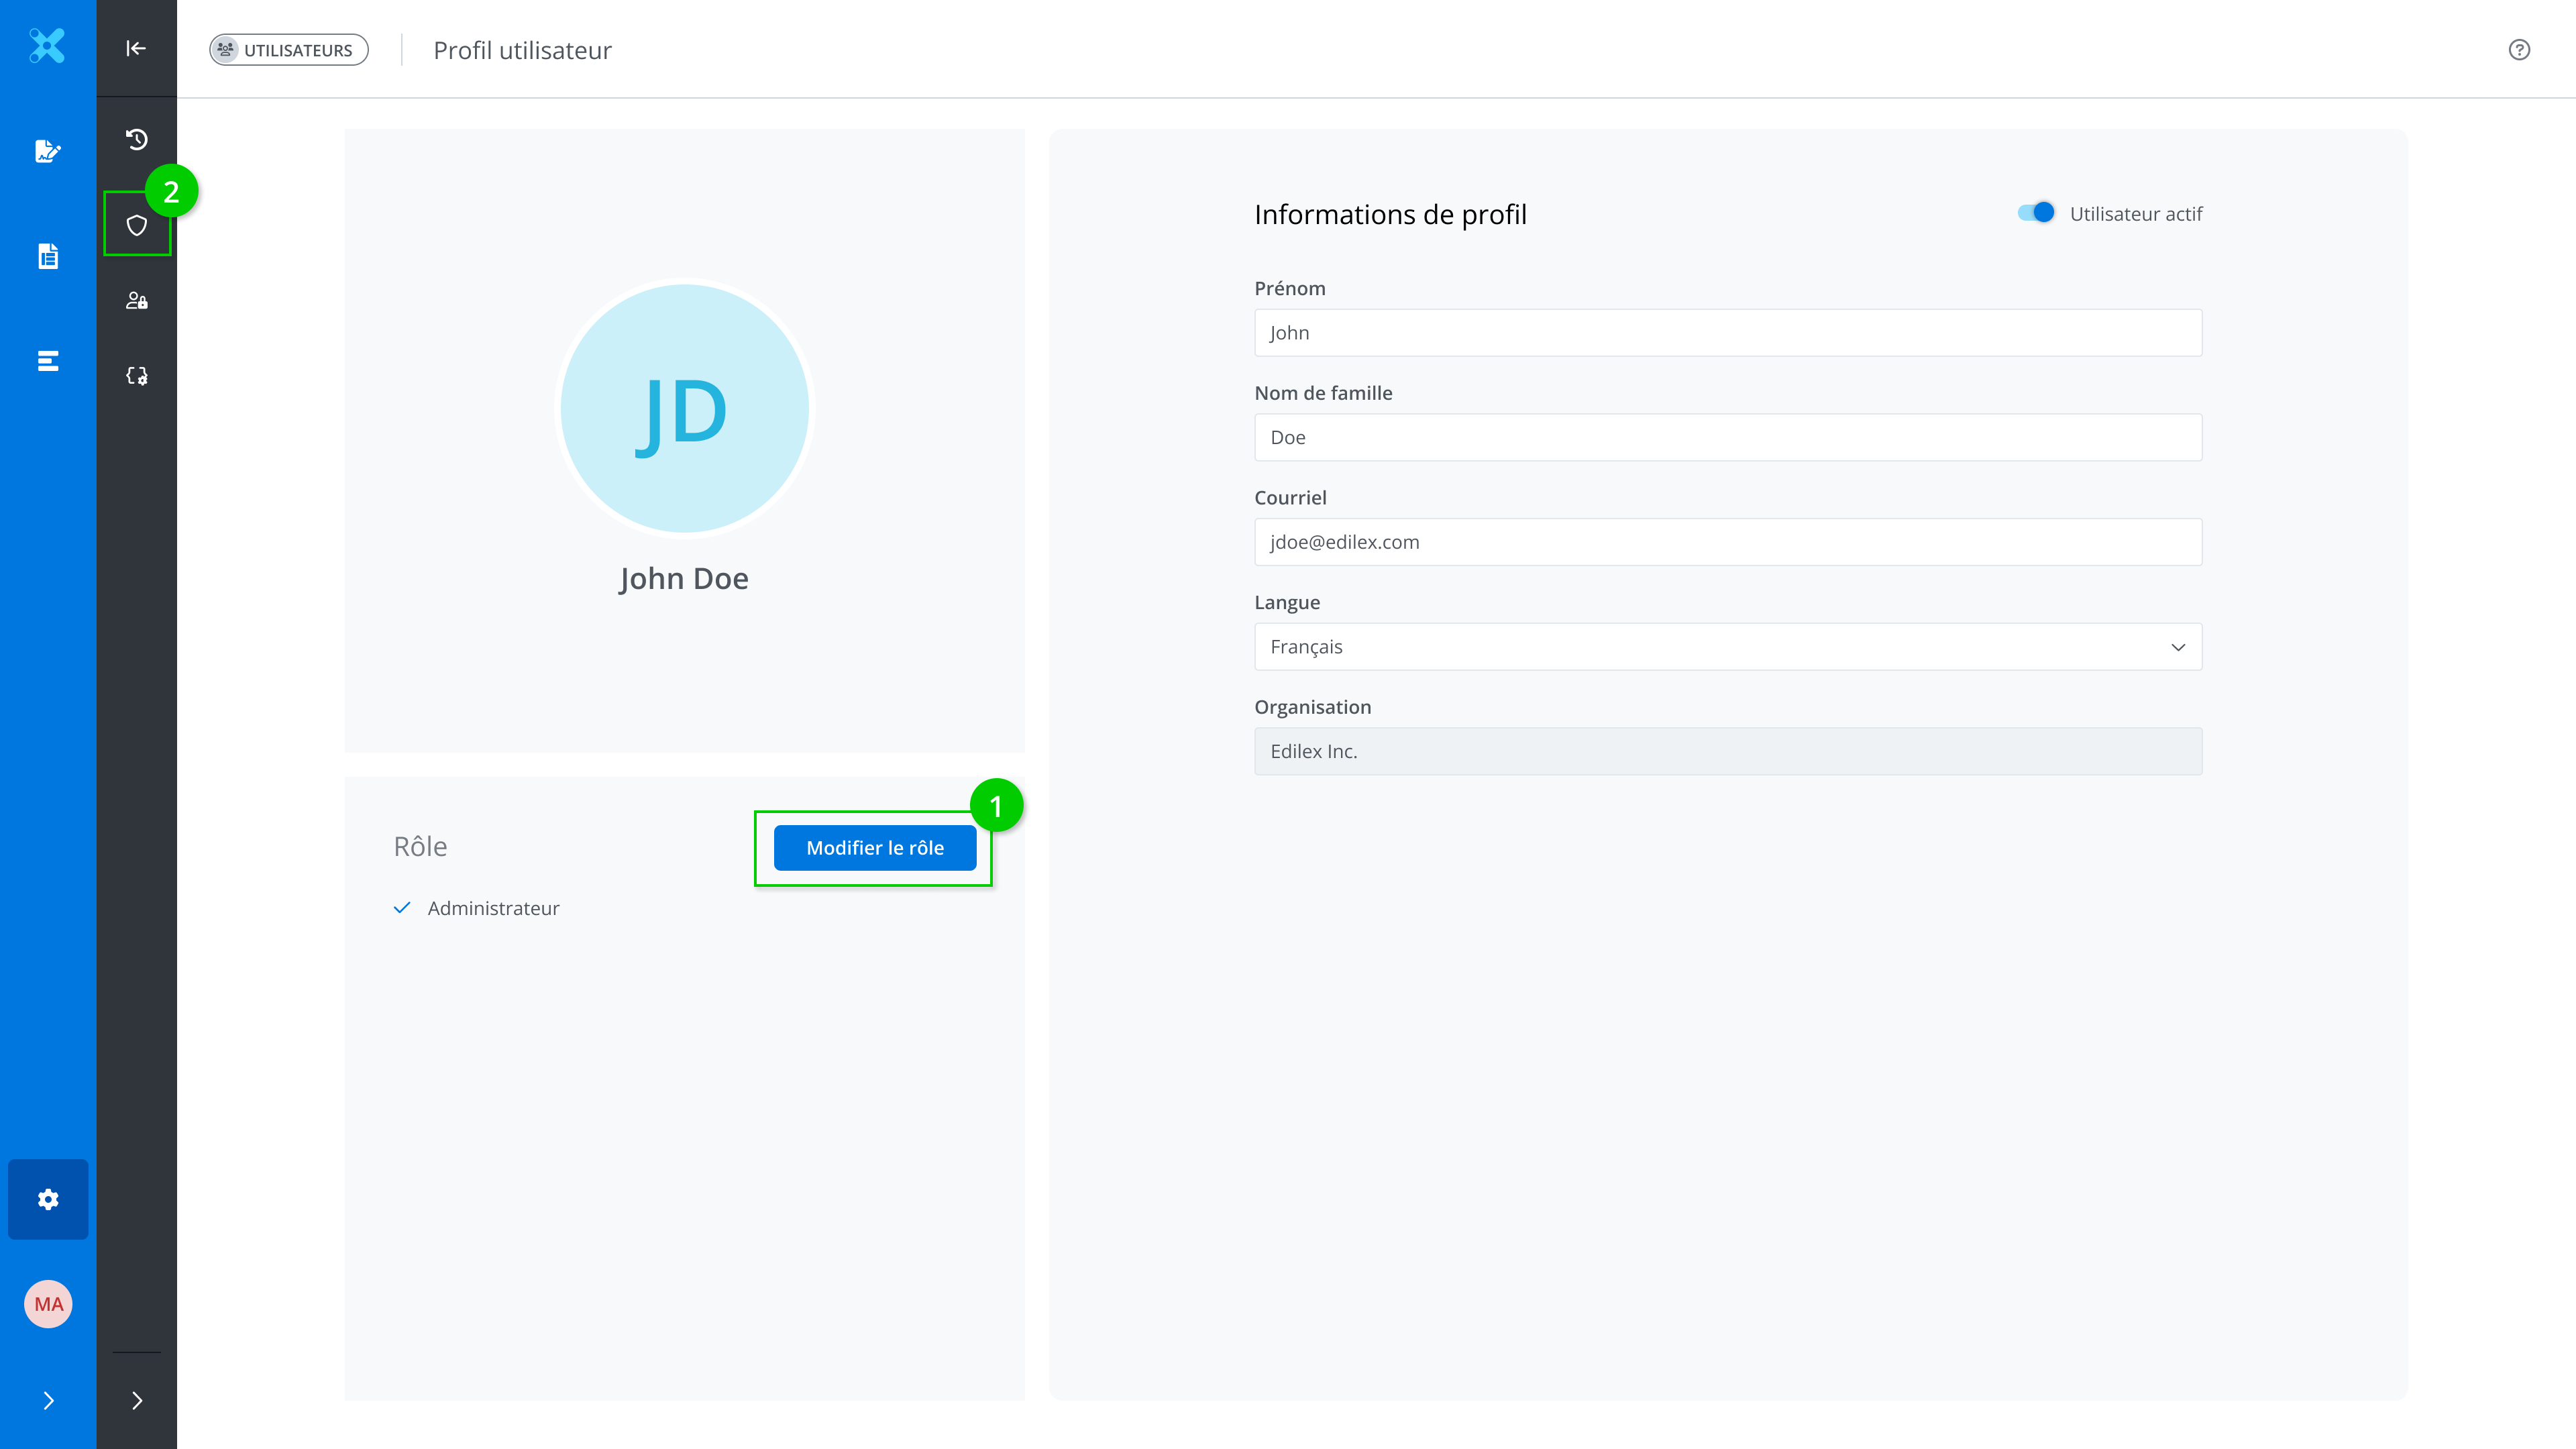This screenshot has height=1449, width=2576.
Task: Click the Prénom input field
Action: (x=1727, y=333)
